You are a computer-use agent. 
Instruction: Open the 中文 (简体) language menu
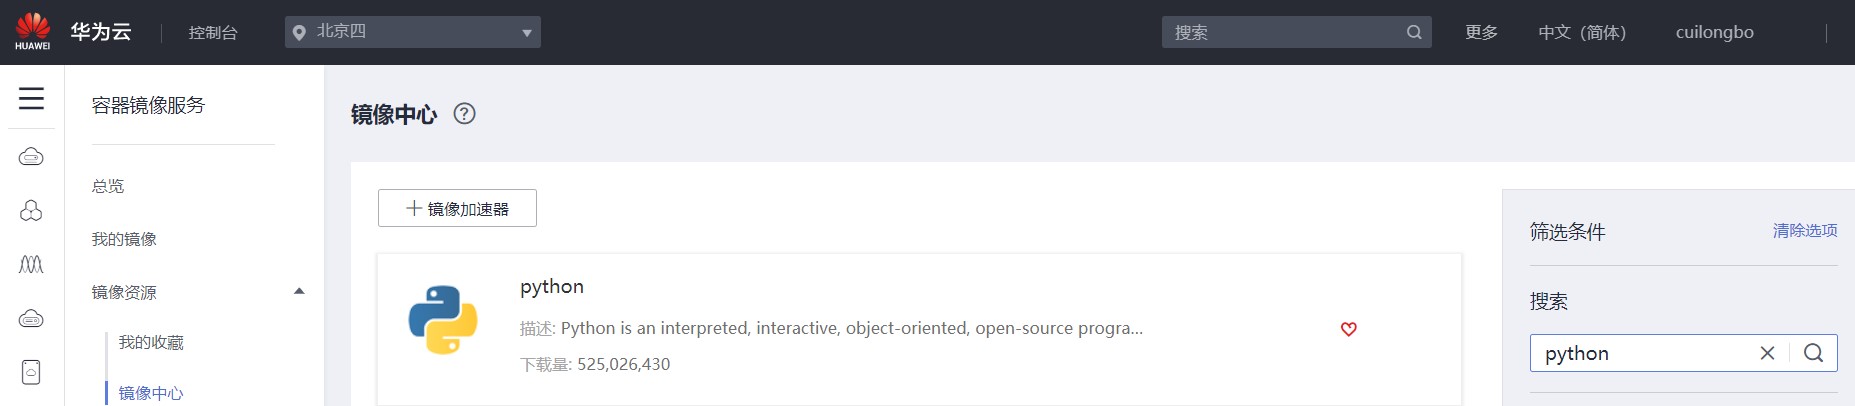pyautogui.click(x=1581, y=32)
